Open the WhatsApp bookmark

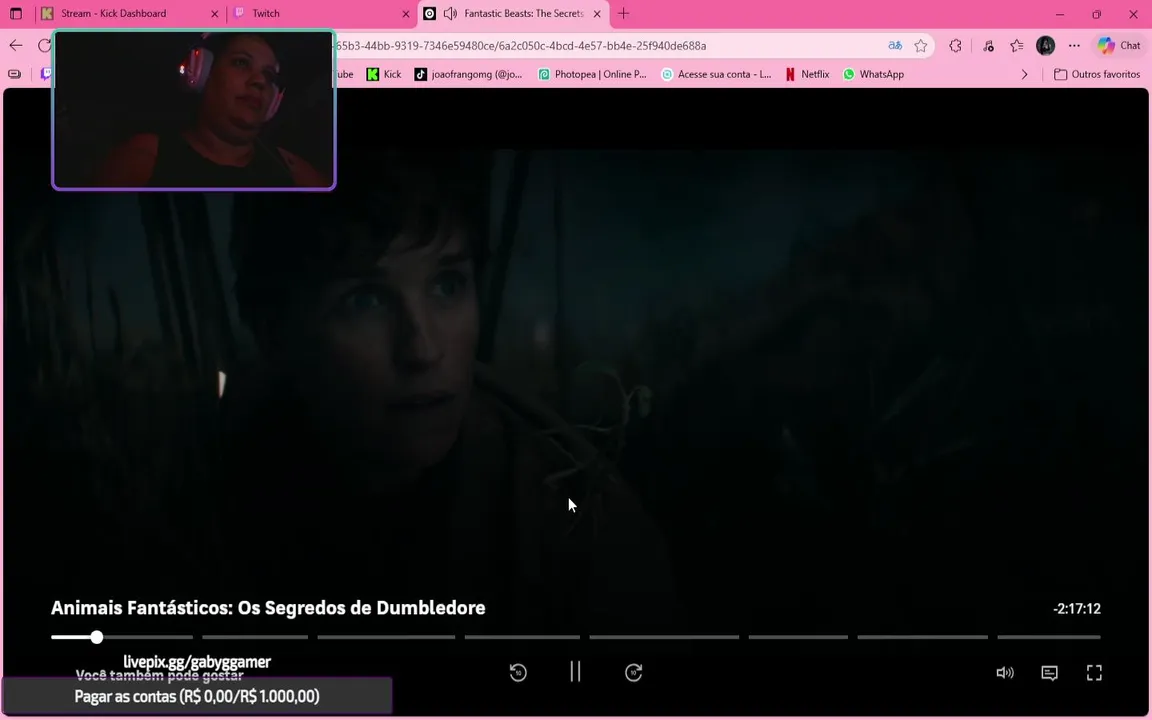[x=873, y=74]
